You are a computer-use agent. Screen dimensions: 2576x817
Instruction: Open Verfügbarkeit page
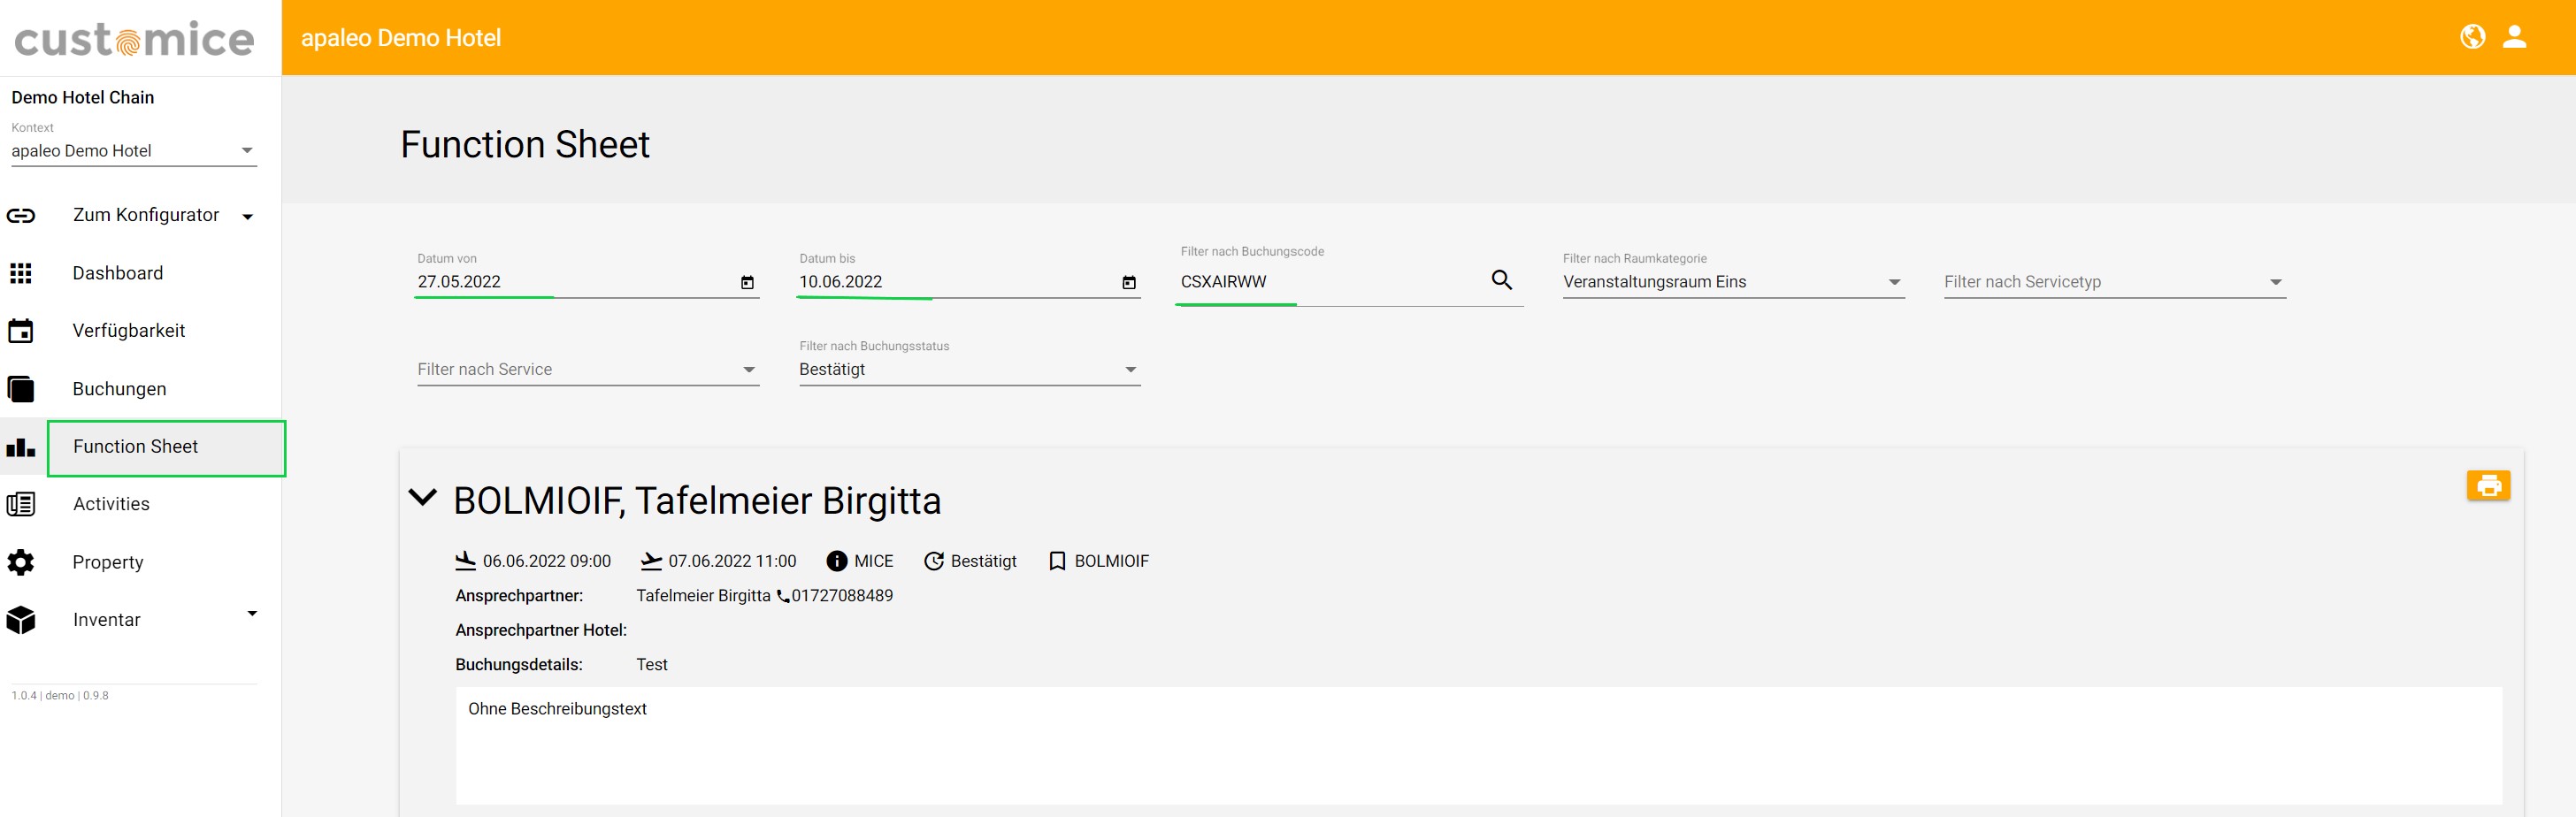click(x=129, y=331)
